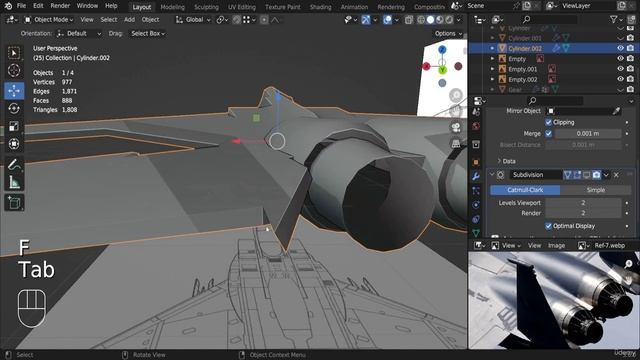Switch to material preview shading
640x360 pixels.
(440, 20)
